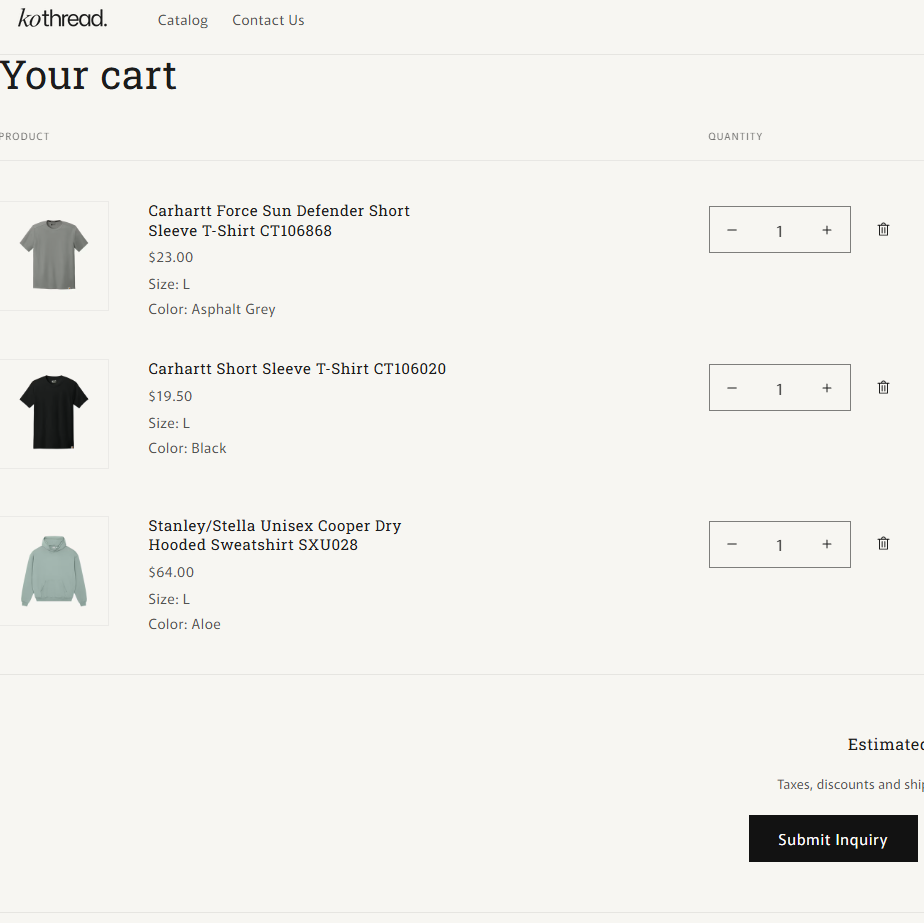
Task: Open the kothread logo home link
Action: pyautogui.click(x=62, y=18)
